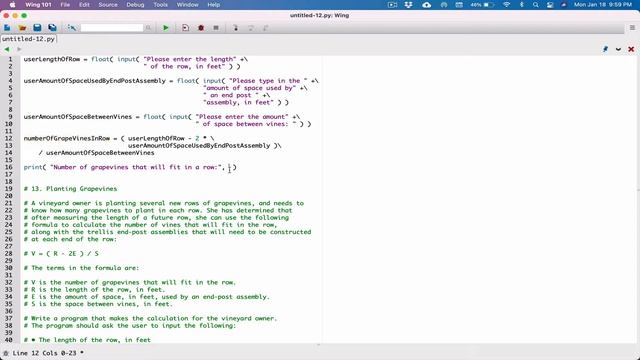
Task: Click the Step Into debugger icon
Action: [236, 28]
